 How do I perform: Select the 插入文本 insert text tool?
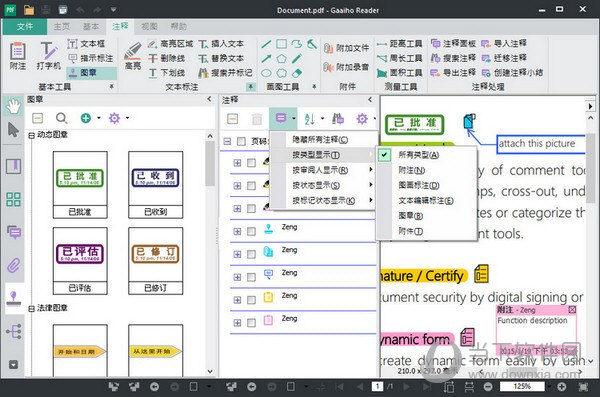click(221, 44)
